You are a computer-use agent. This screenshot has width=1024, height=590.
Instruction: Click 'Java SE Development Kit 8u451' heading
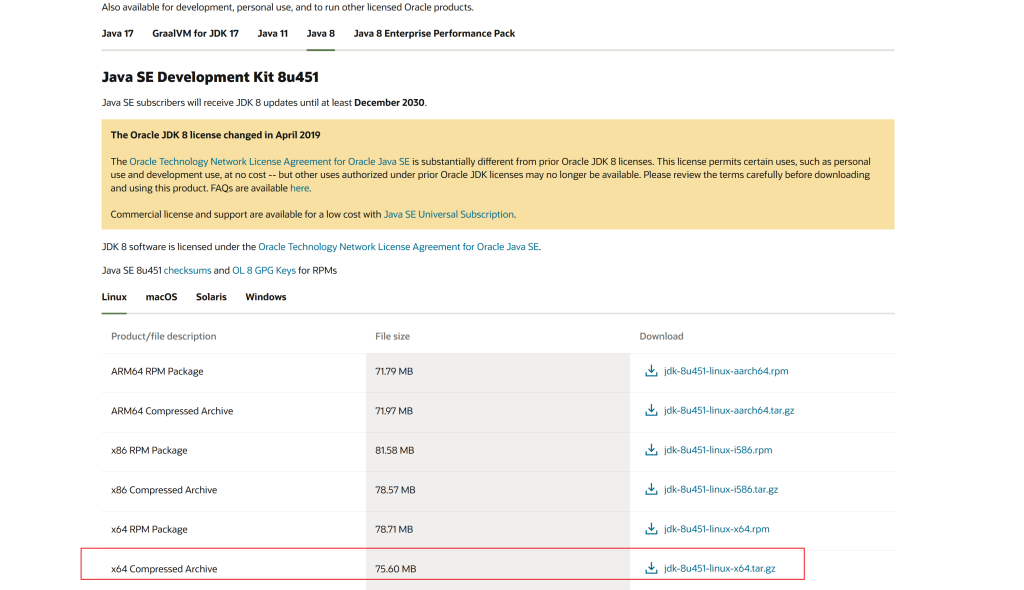pos(210,77)
